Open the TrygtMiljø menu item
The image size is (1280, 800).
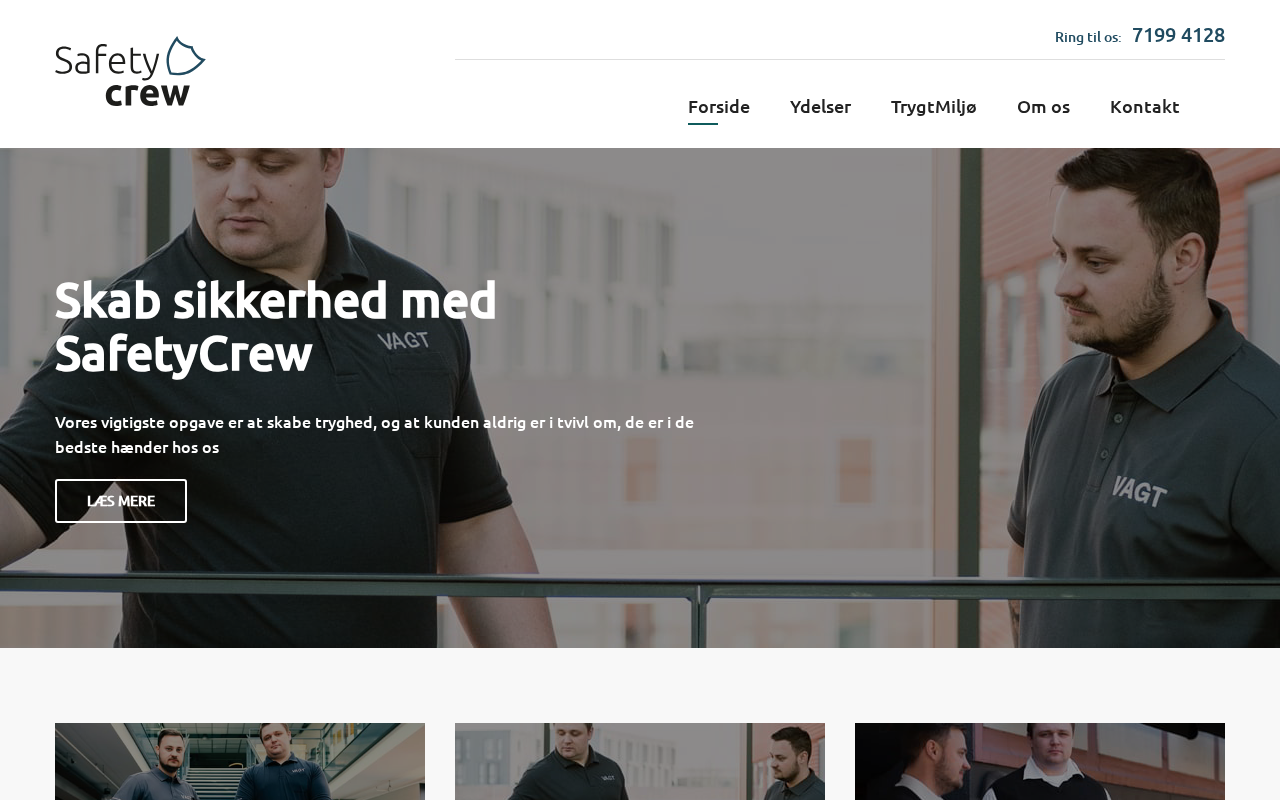(x=934, y=106)
